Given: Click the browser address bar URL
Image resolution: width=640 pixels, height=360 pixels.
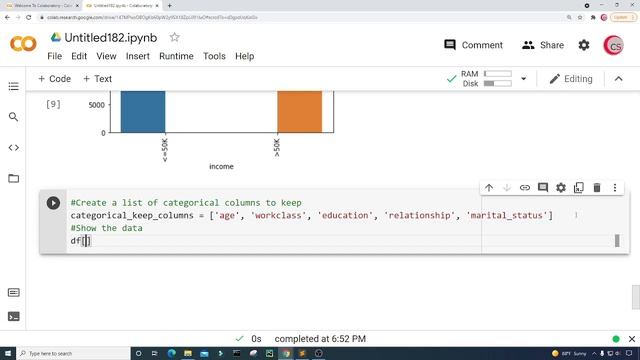Looking at the screenshot, I should (152, 18).
